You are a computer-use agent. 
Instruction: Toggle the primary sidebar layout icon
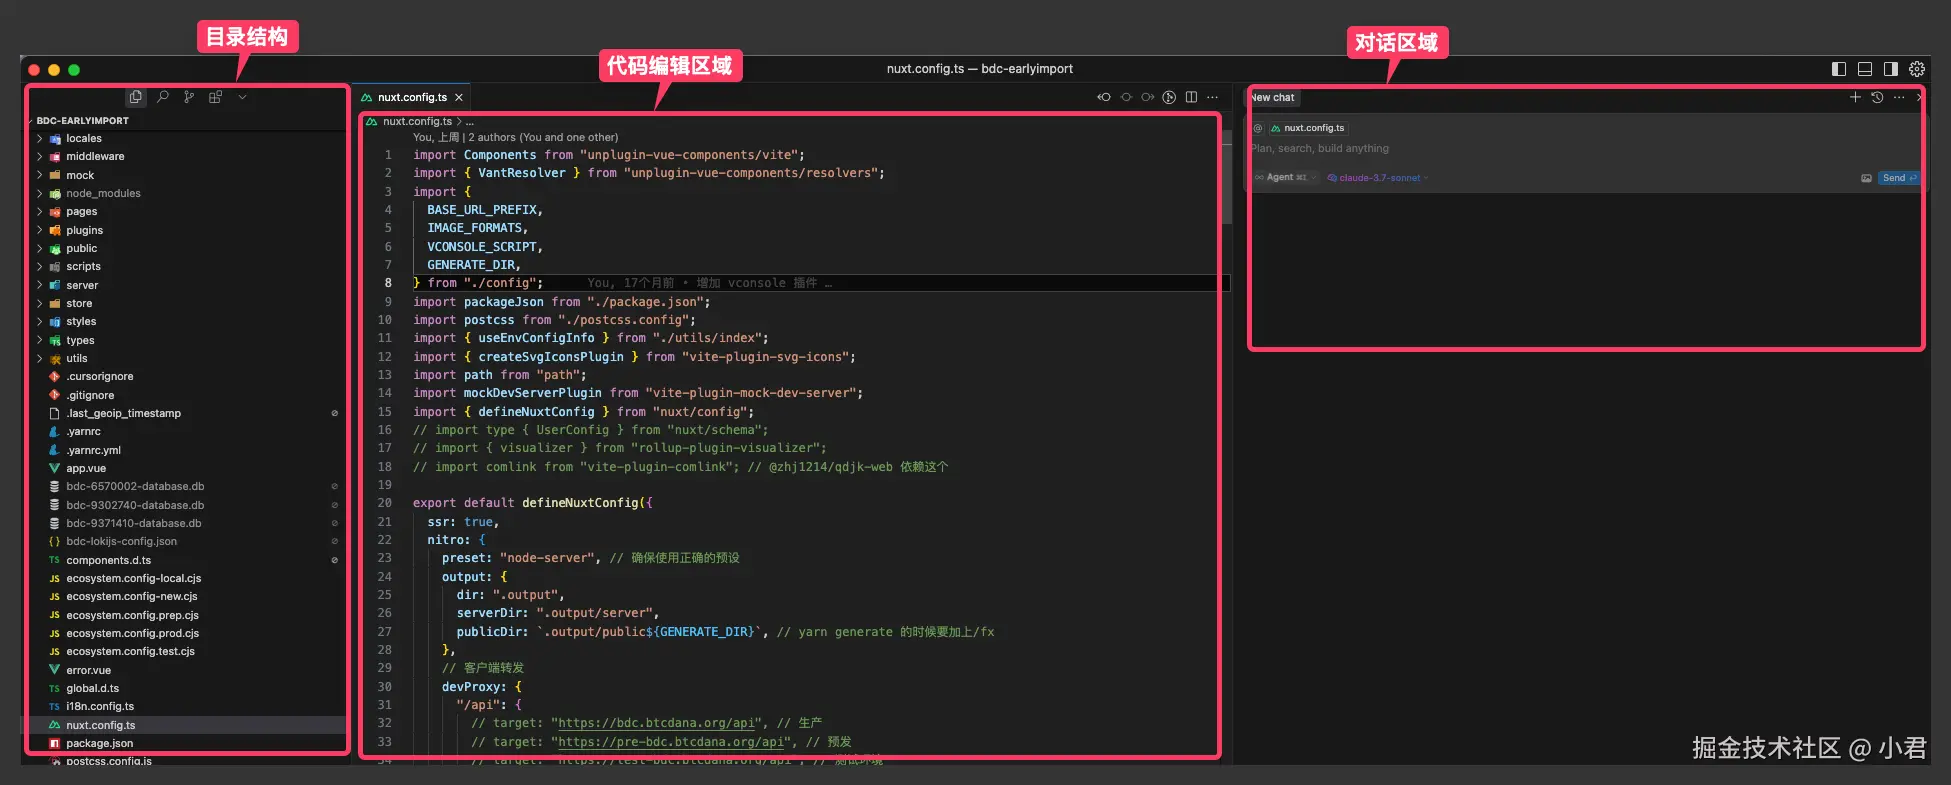(x=1839, y=69)
